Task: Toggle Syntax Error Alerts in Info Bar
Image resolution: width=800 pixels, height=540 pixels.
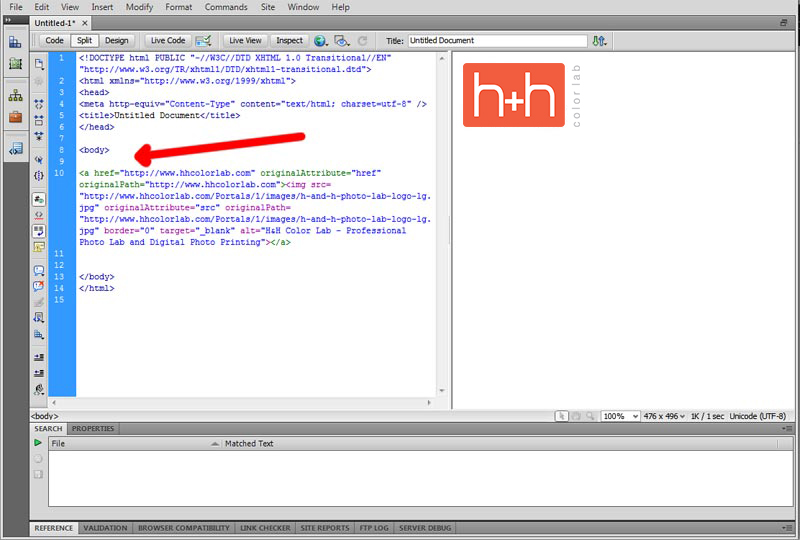Action: point(39,247)
